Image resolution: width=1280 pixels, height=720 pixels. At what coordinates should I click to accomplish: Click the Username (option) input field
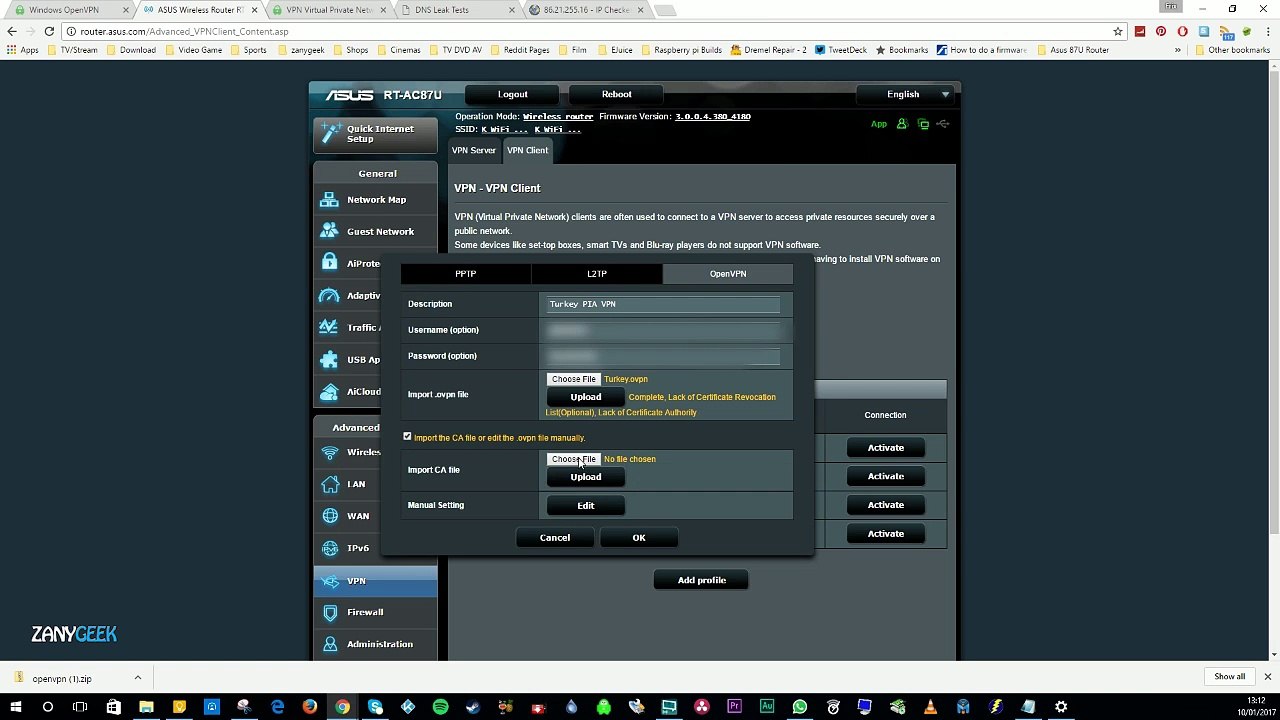(663, 330)
